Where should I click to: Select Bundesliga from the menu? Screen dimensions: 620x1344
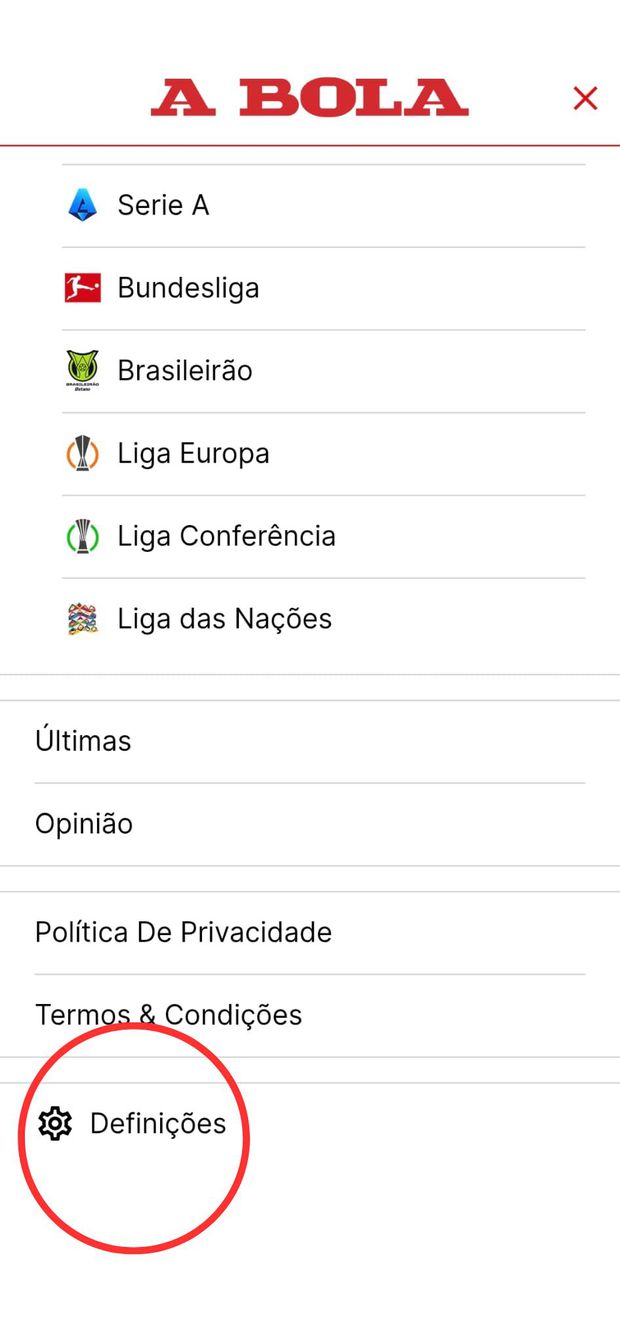[x=188, y=288]
